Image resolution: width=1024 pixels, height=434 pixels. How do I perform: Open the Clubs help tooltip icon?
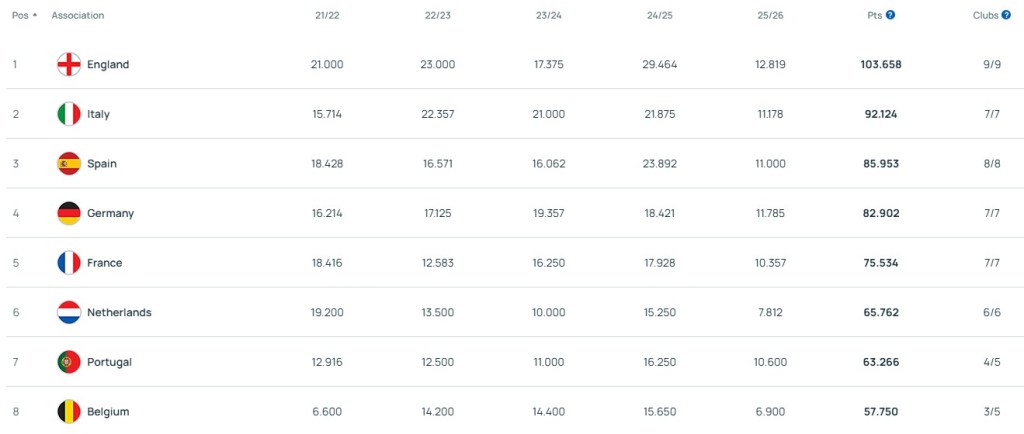[x=1006, y=16]
